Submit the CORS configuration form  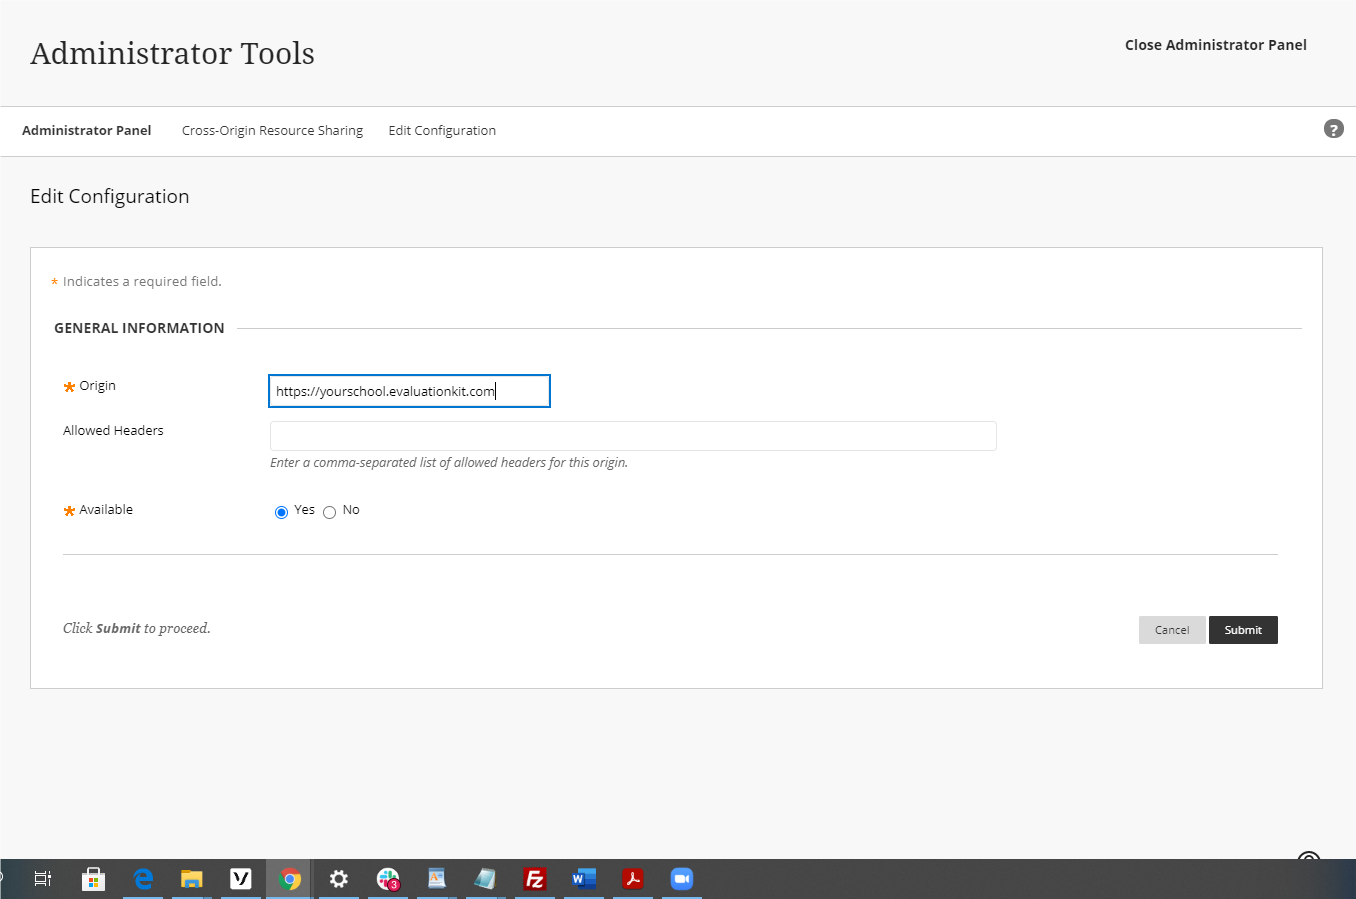1243,629
